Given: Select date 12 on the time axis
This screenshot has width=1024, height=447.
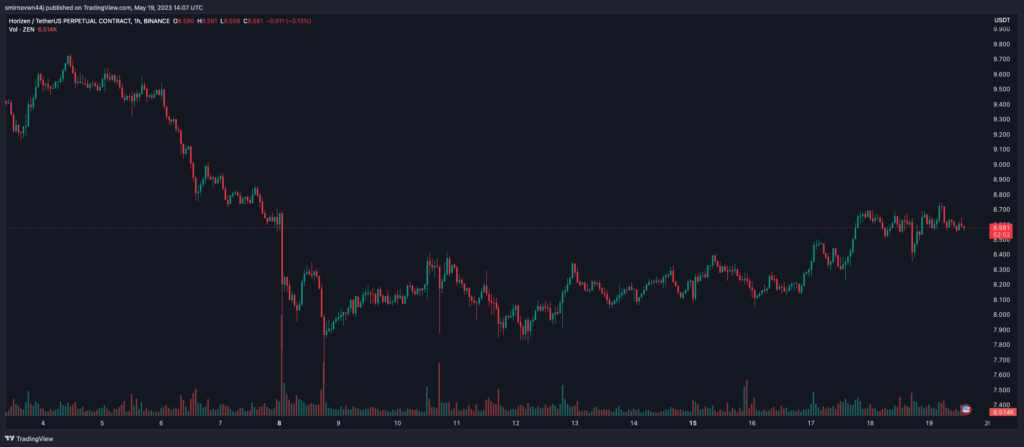Looking at the screenshot, I should pos(516,423).
